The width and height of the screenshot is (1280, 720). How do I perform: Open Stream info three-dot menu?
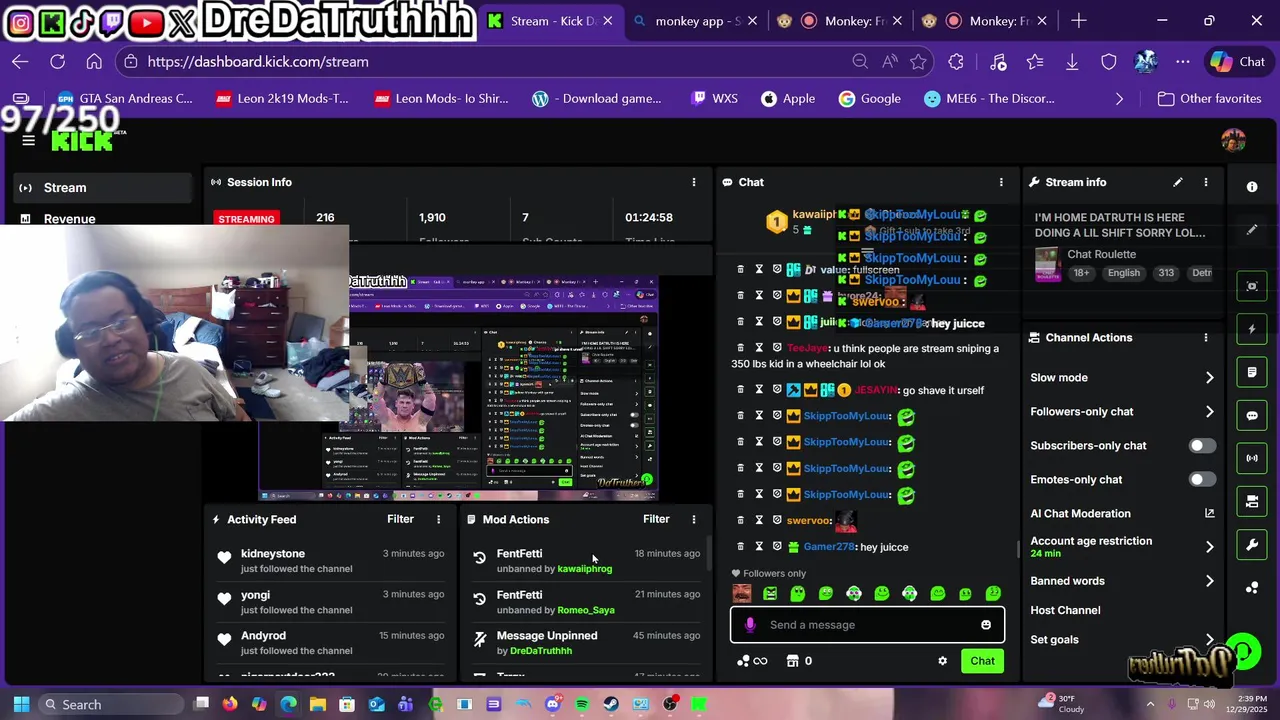[1206, 182]
